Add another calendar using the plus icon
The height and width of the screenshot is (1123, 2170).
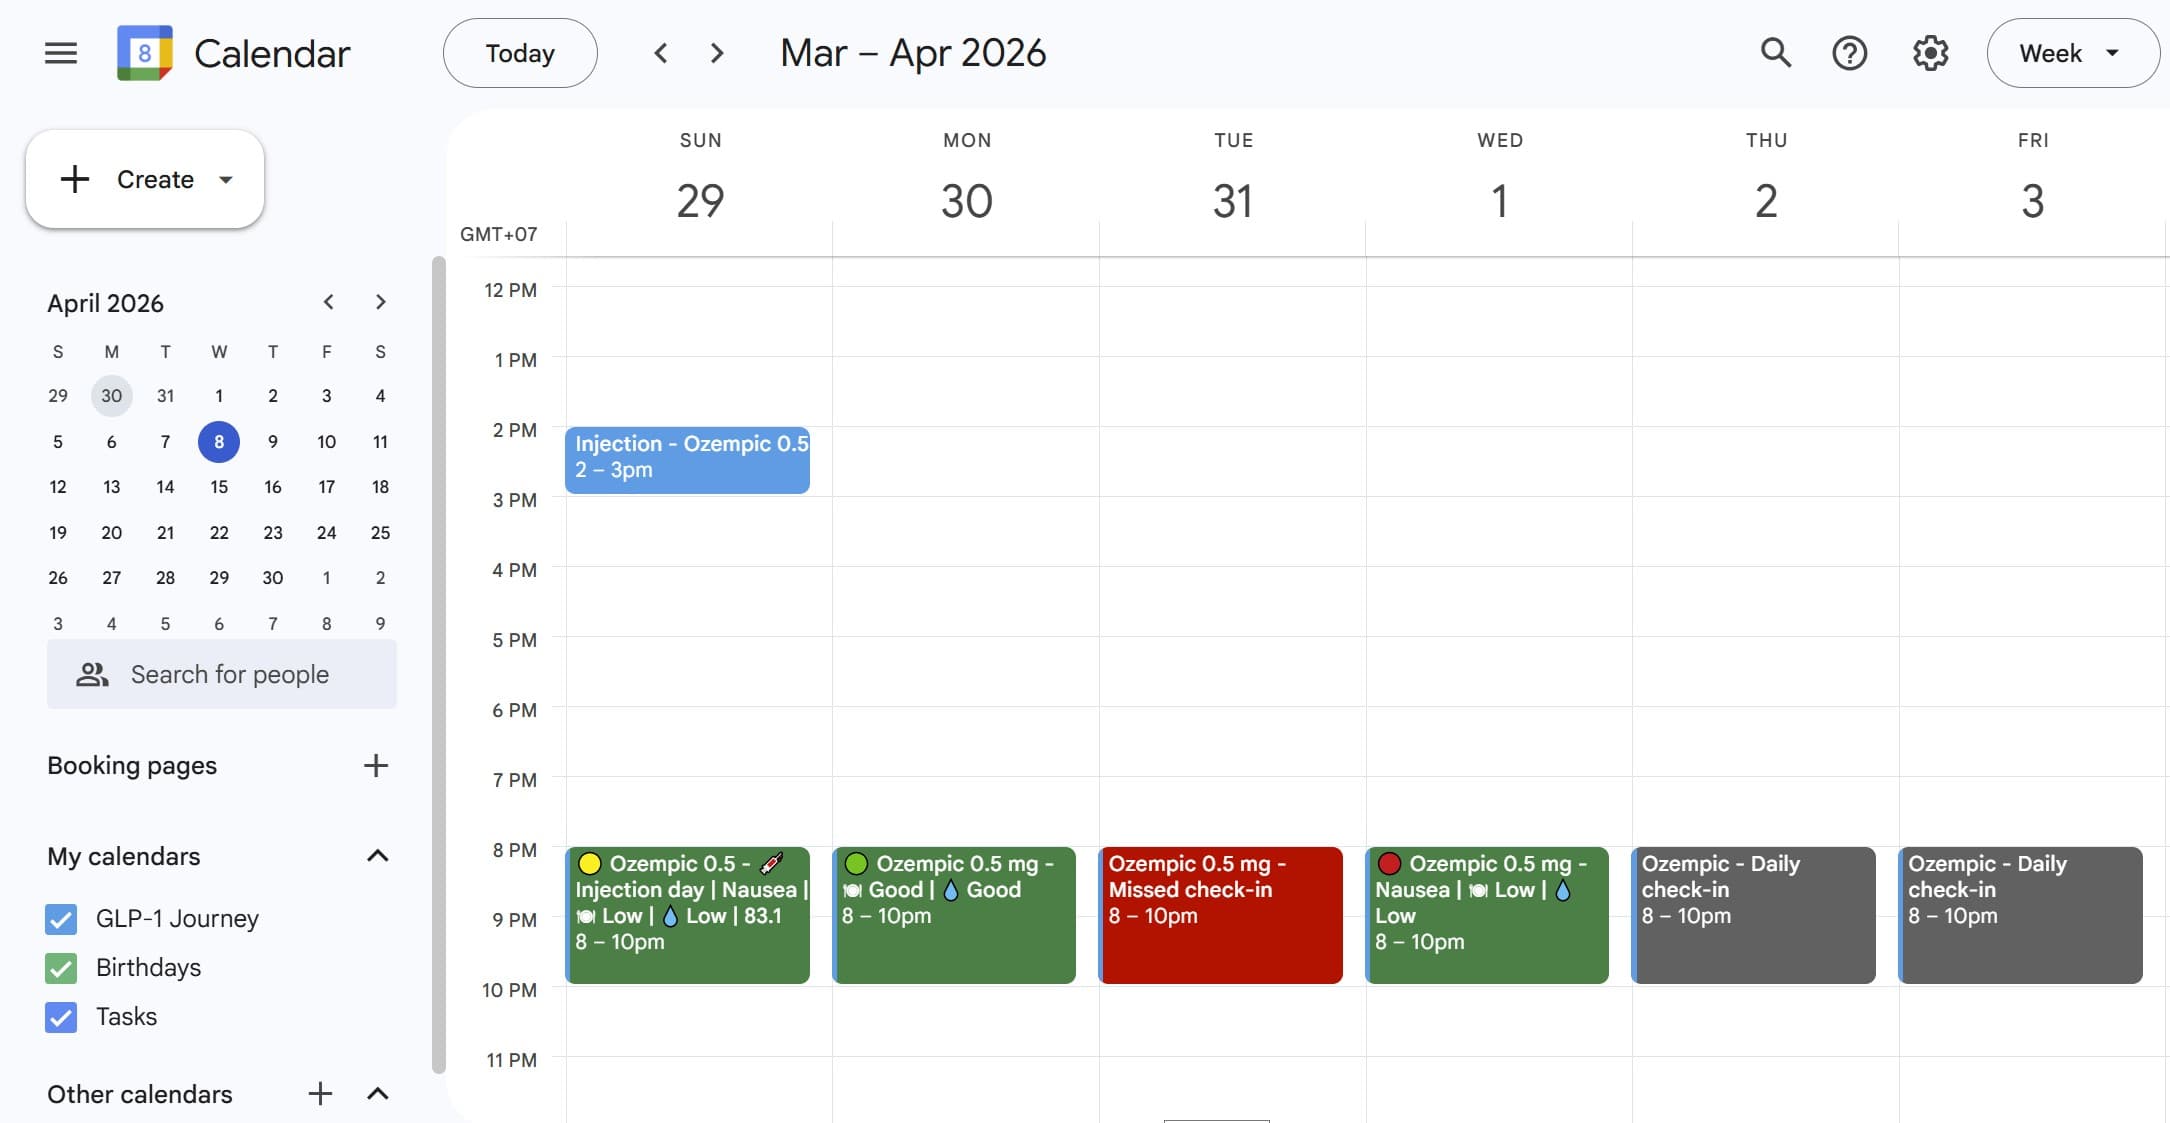point(320,1094)
